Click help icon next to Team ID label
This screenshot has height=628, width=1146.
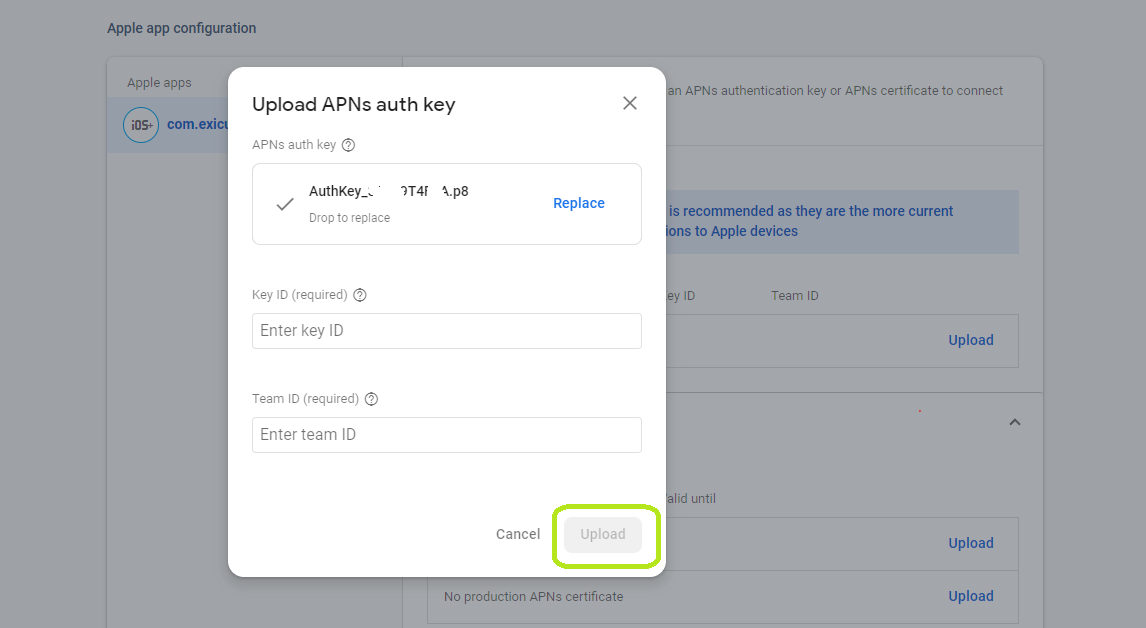371,399
